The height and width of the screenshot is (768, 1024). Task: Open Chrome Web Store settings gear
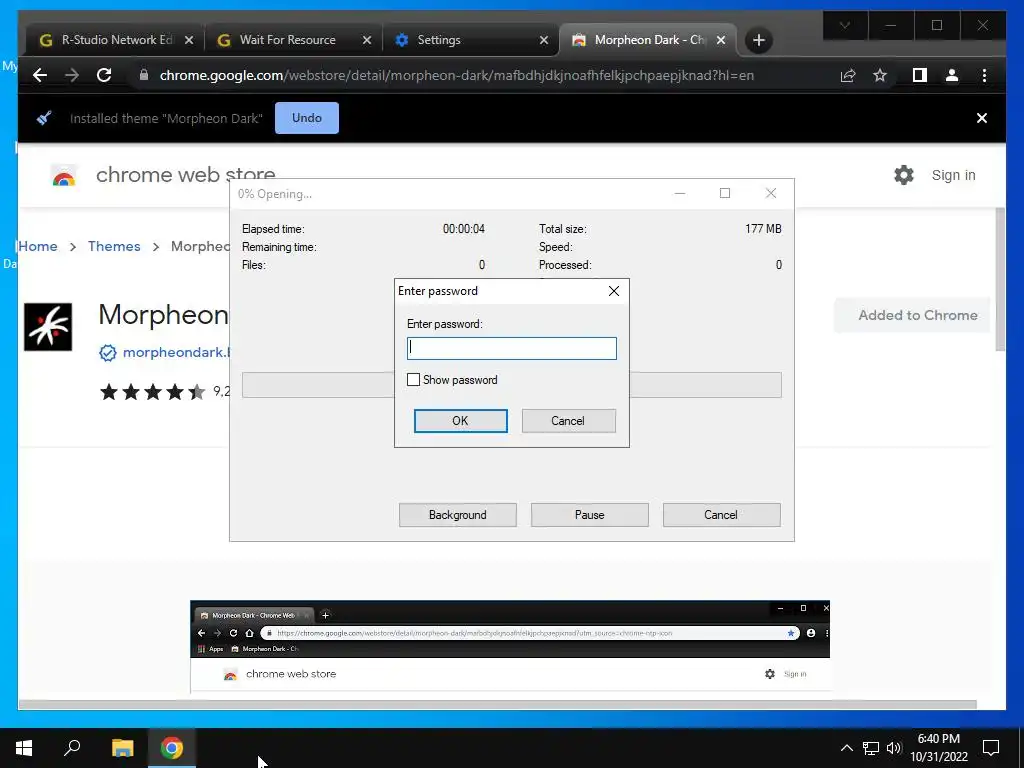904,175
